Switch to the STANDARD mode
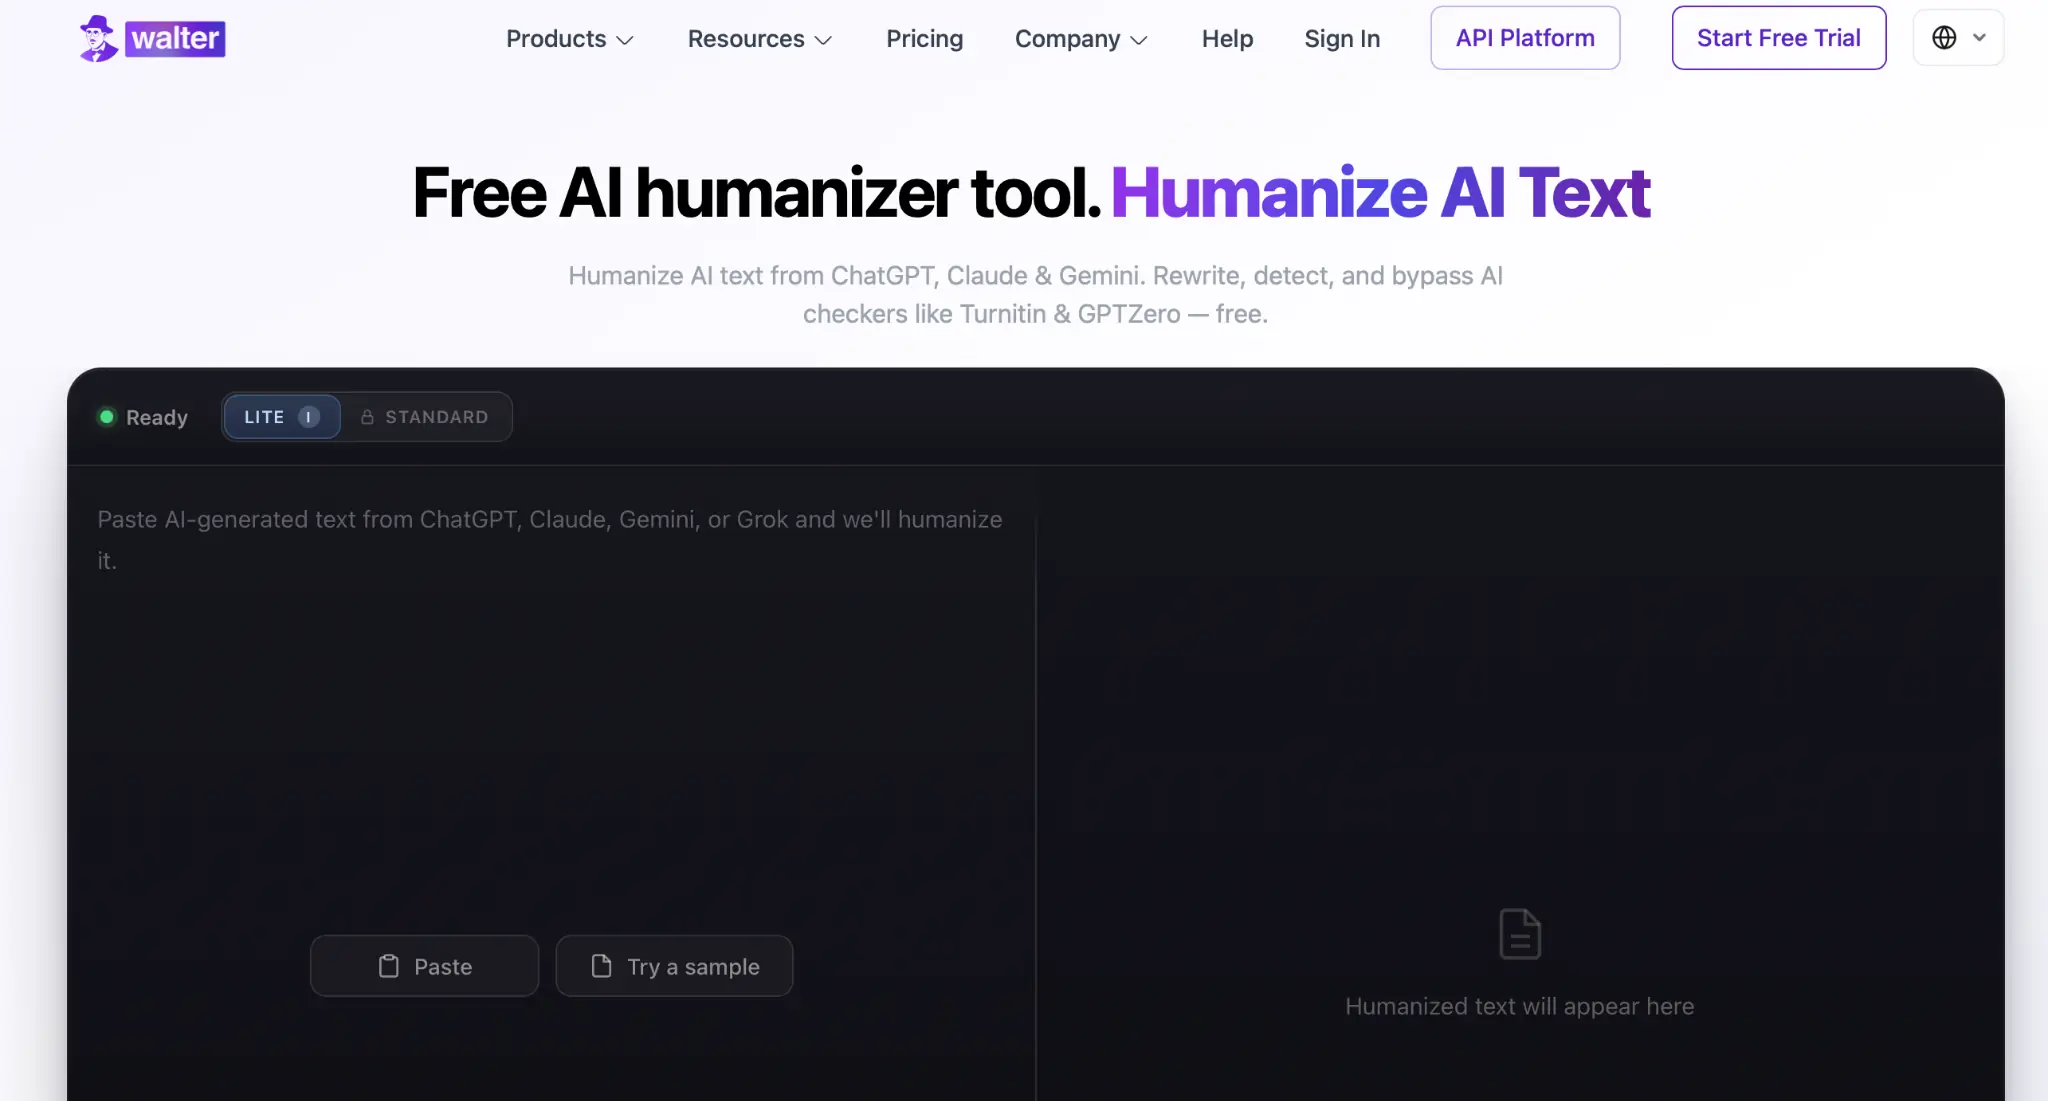 pyautogui.click(x=425, y=417)
